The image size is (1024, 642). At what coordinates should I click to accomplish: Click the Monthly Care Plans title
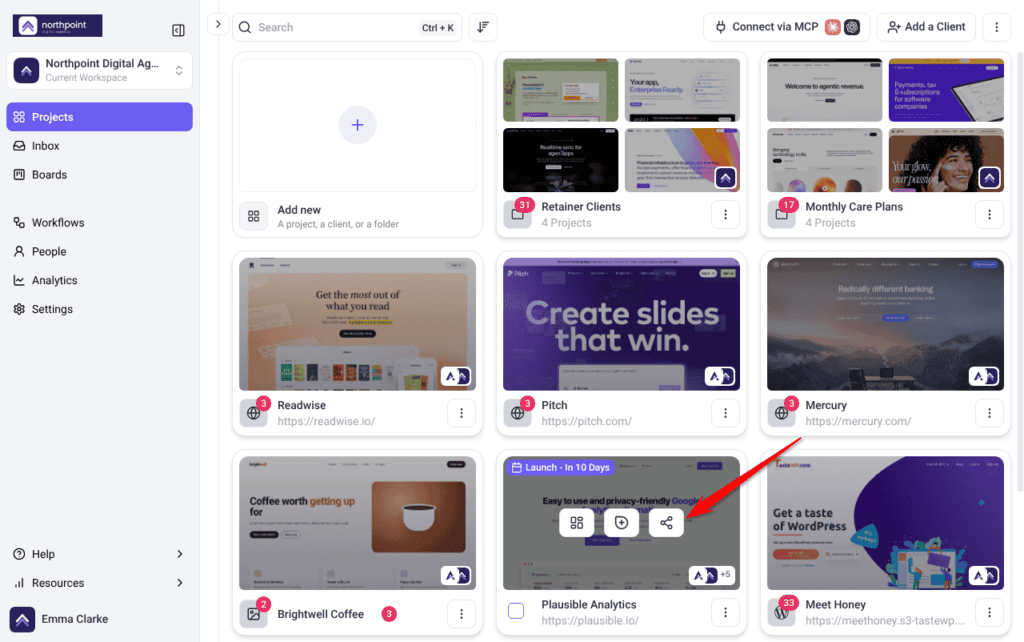854,206
